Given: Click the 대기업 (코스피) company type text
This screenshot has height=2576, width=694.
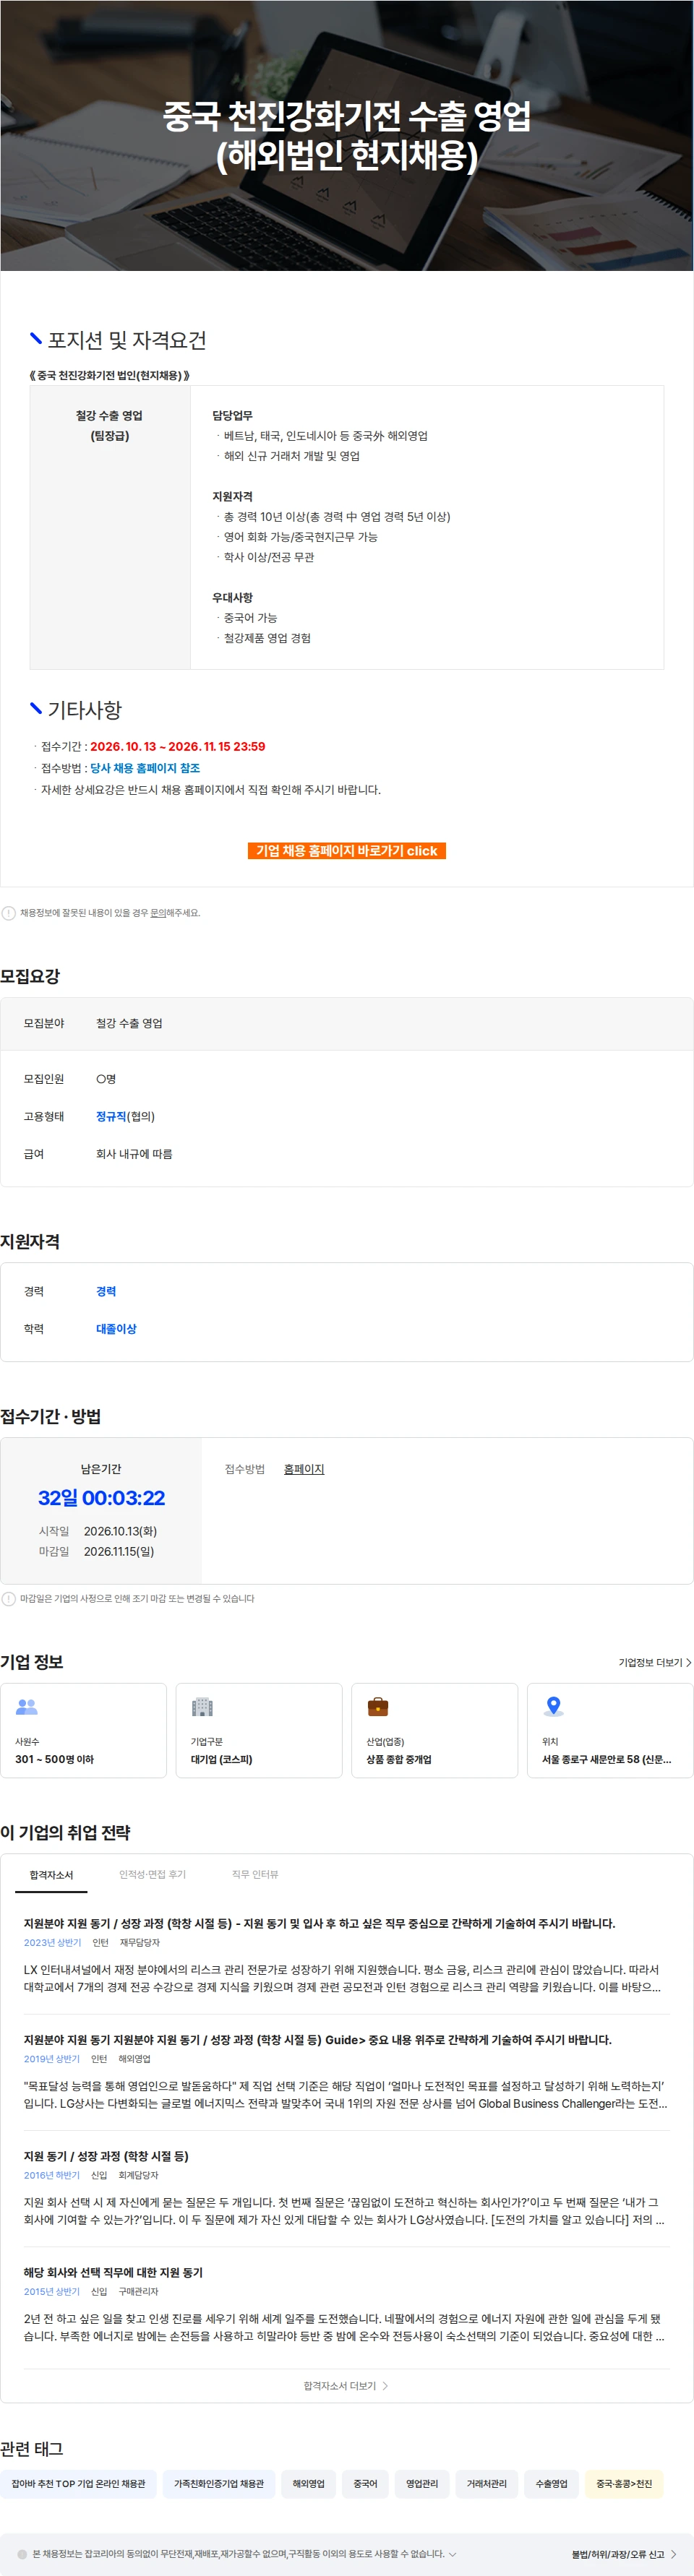Looking at the screenshot, I should [221, 1759].
